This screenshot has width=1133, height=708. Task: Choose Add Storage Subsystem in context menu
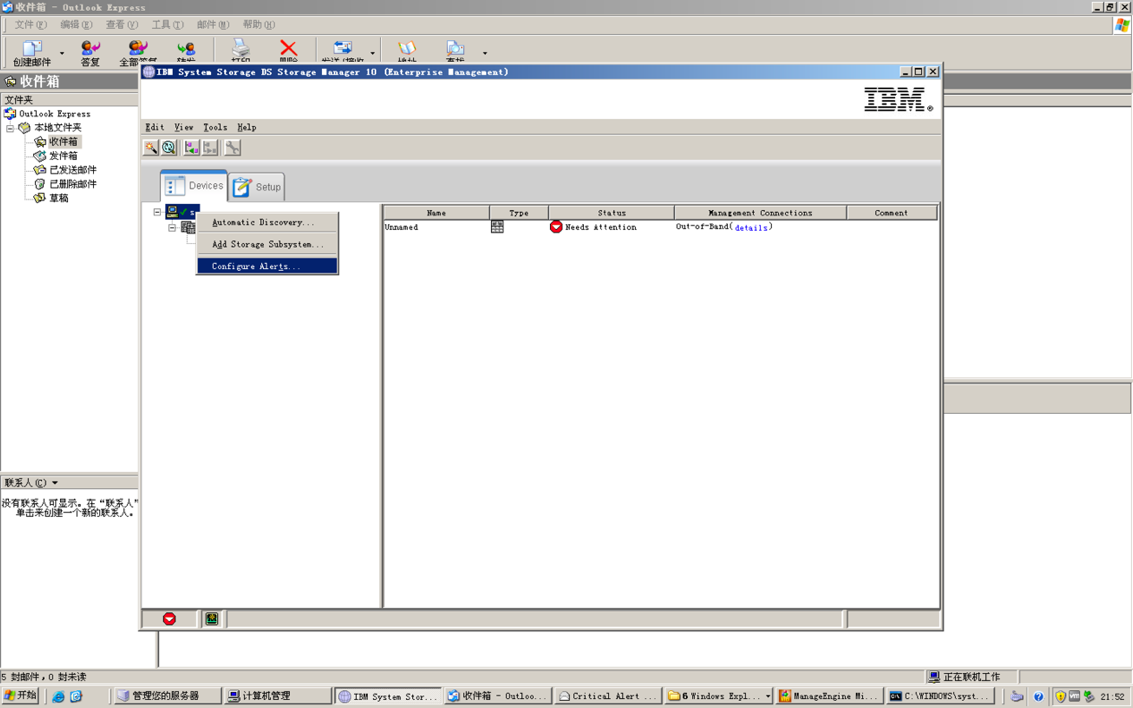tap(267, 244)
